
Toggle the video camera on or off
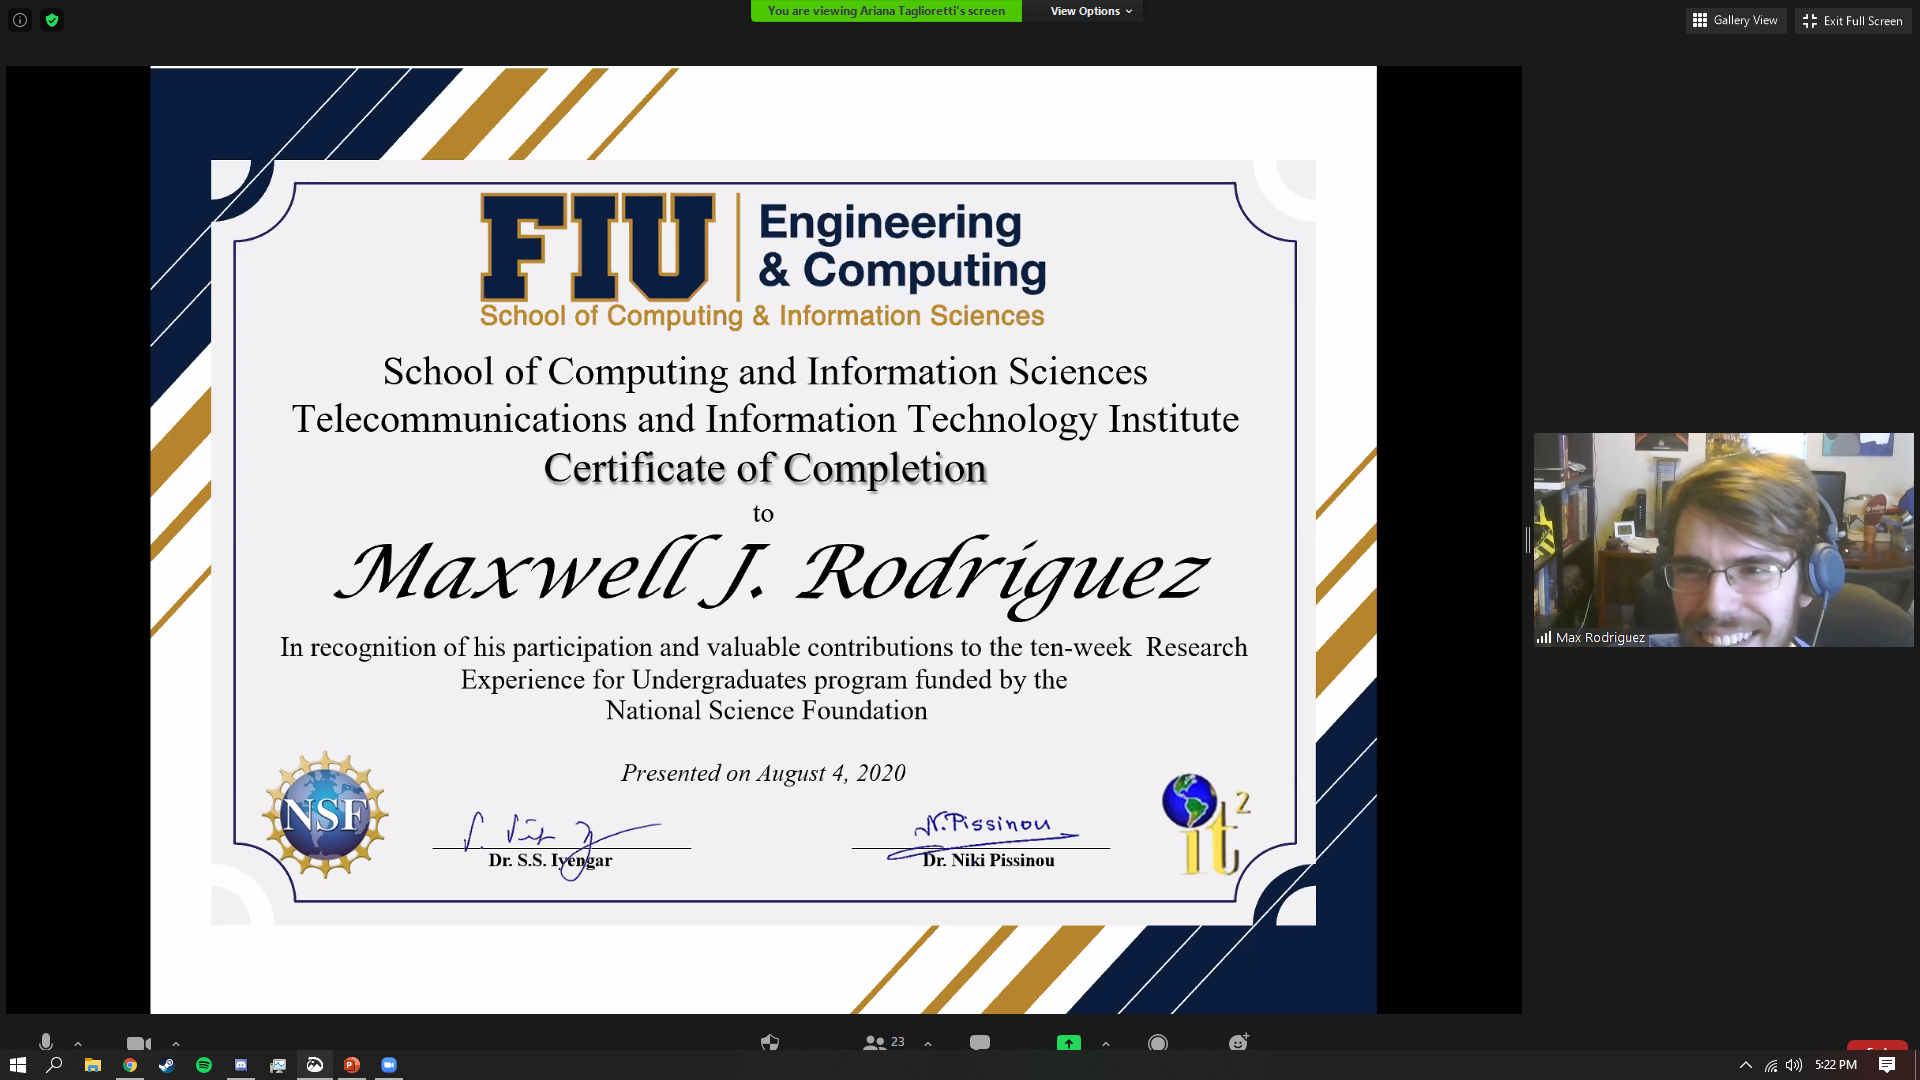pyautogui.click(x=138, y=1043)
